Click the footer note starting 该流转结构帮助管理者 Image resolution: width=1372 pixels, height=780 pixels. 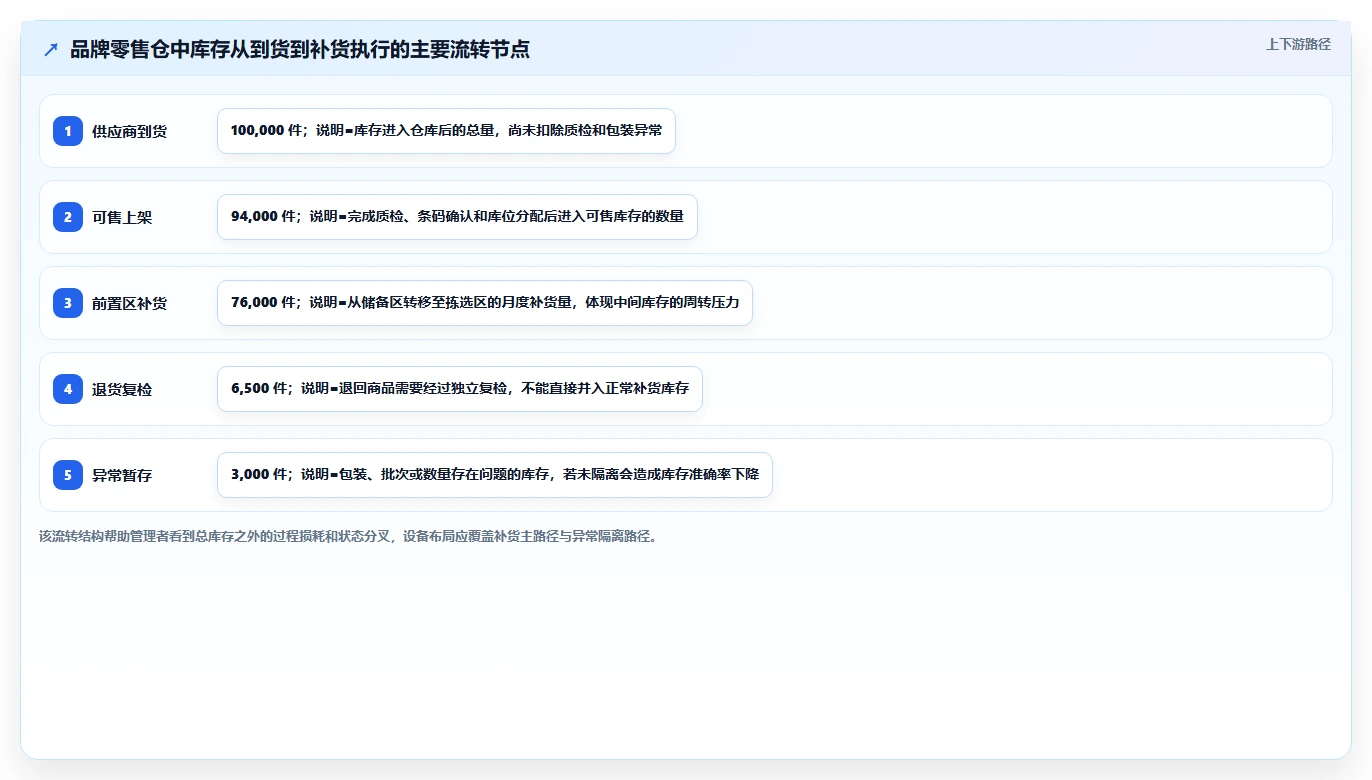point(348,536)
